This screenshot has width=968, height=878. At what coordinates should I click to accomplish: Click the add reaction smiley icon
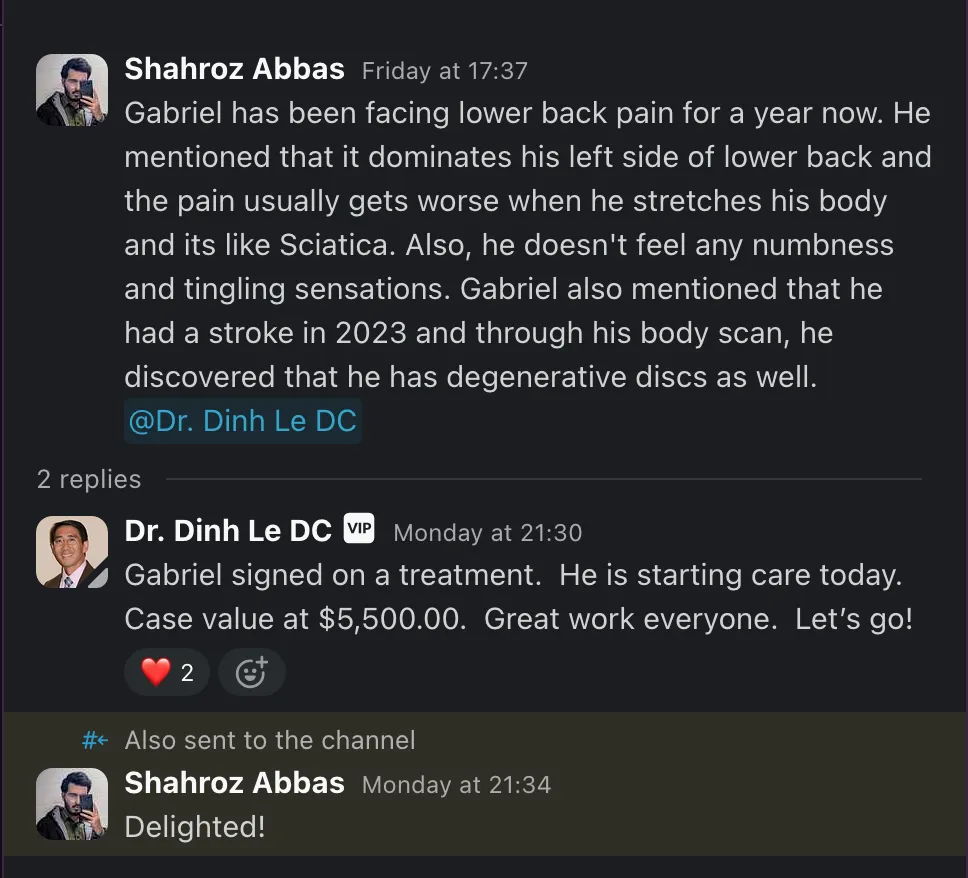(251, 673)
